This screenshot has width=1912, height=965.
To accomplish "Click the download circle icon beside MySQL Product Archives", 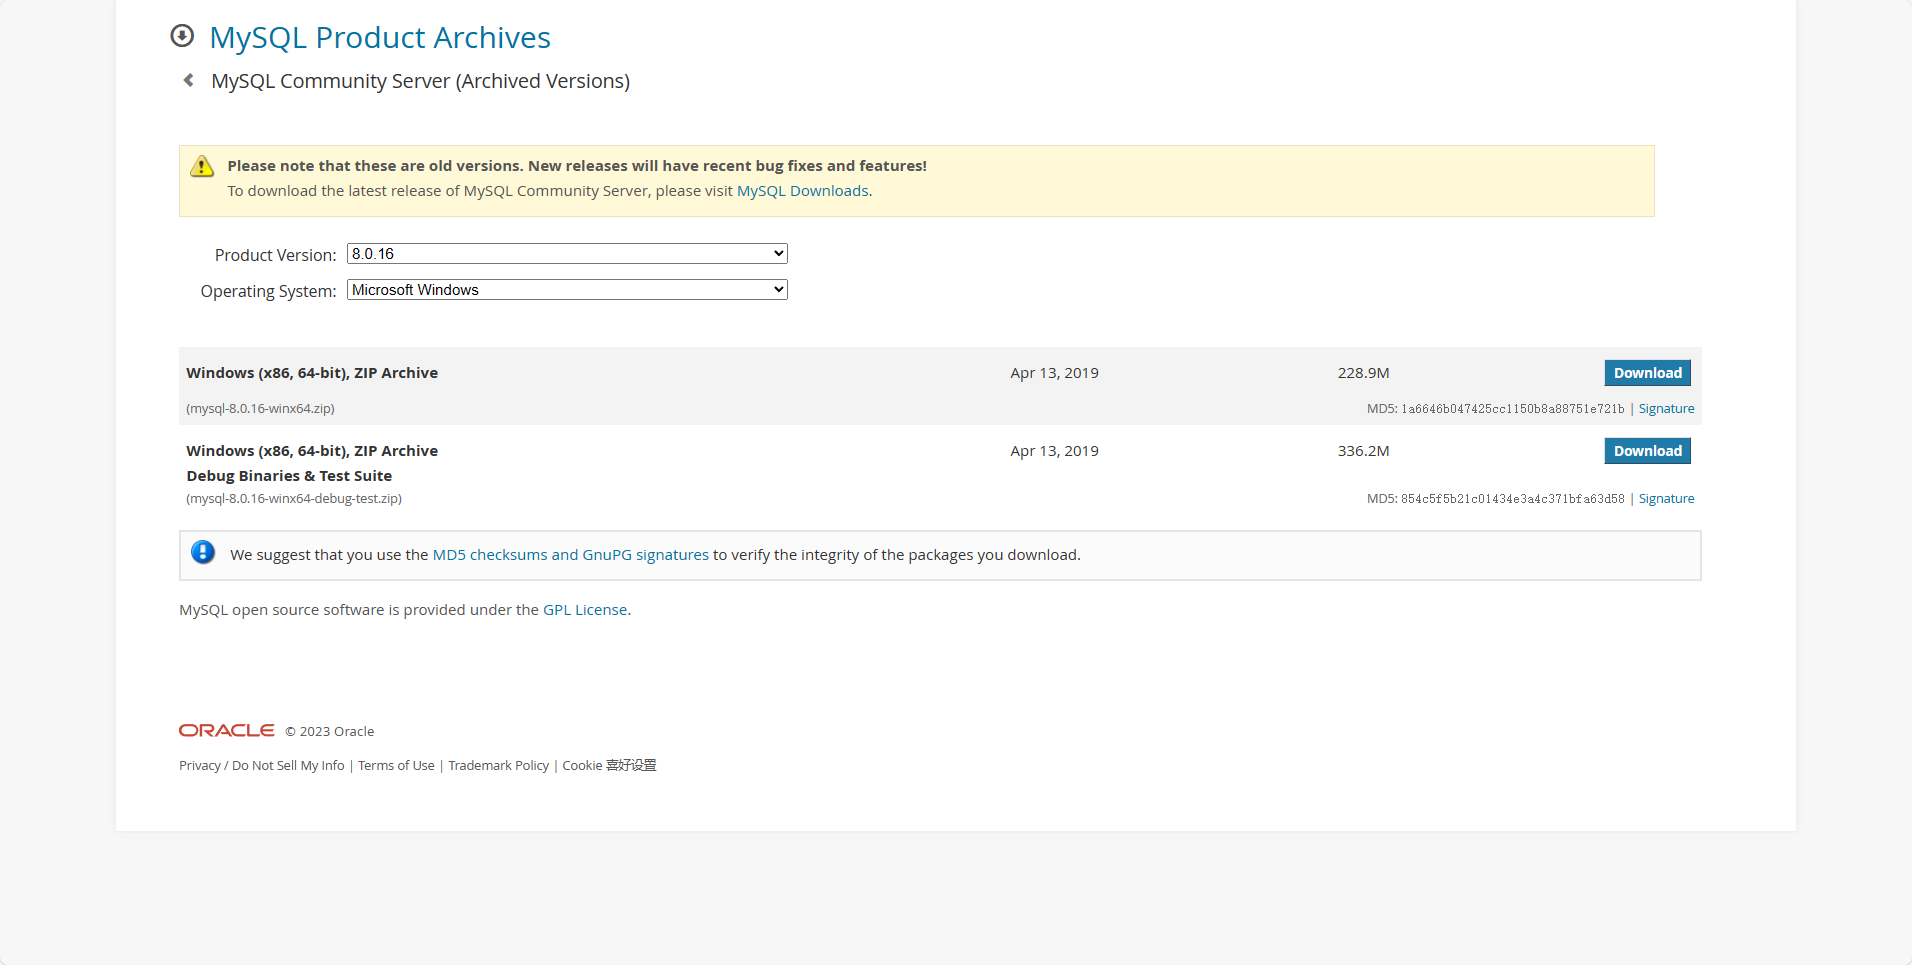I will coord(182,36).
